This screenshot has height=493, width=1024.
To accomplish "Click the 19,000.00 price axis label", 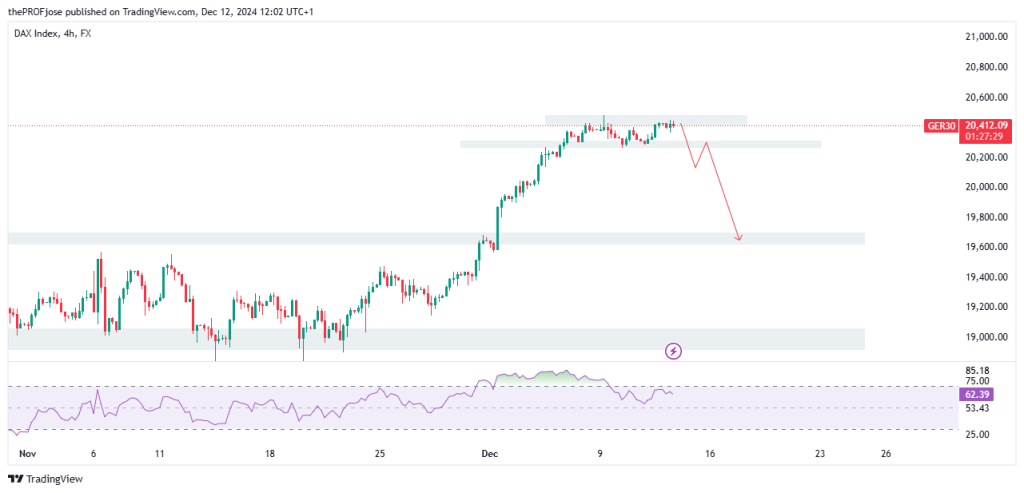I will click(x=989, y=337).
